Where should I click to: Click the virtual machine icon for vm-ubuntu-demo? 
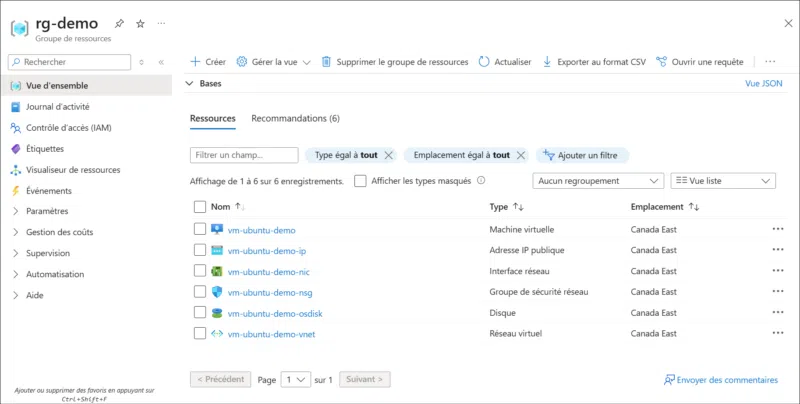(x=217, y=230)
